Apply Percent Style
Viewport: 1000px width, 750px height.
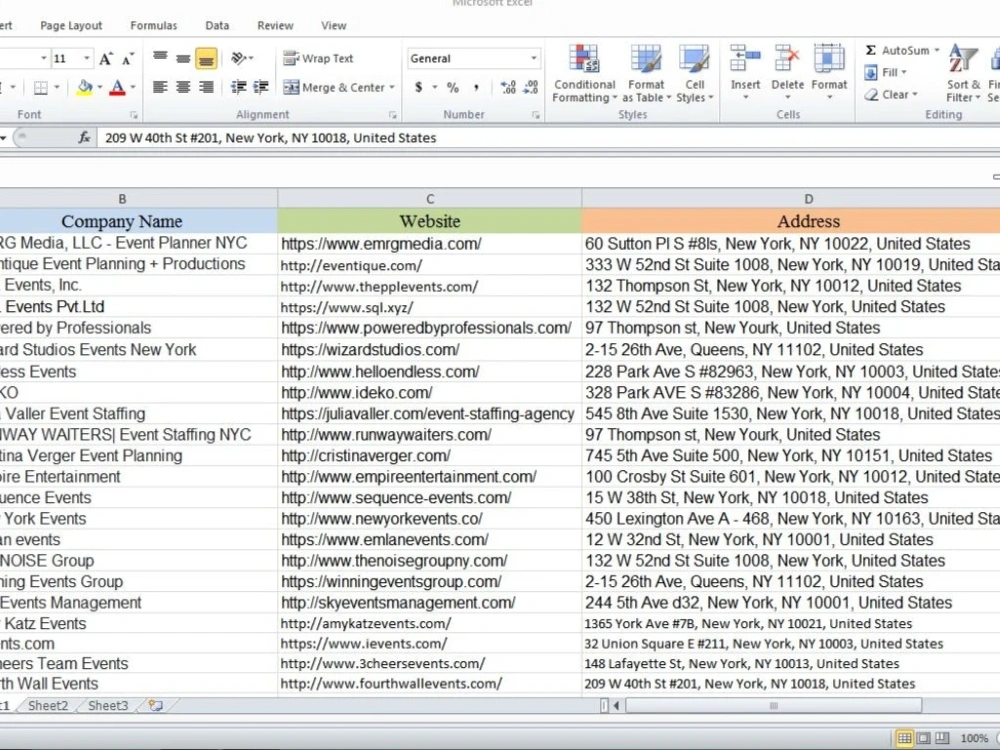click(453, 87)
